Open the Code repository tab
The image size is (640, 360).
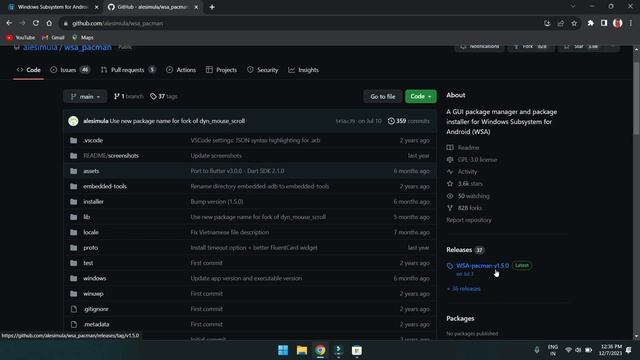pyautogui.click(x=29, y=70)
